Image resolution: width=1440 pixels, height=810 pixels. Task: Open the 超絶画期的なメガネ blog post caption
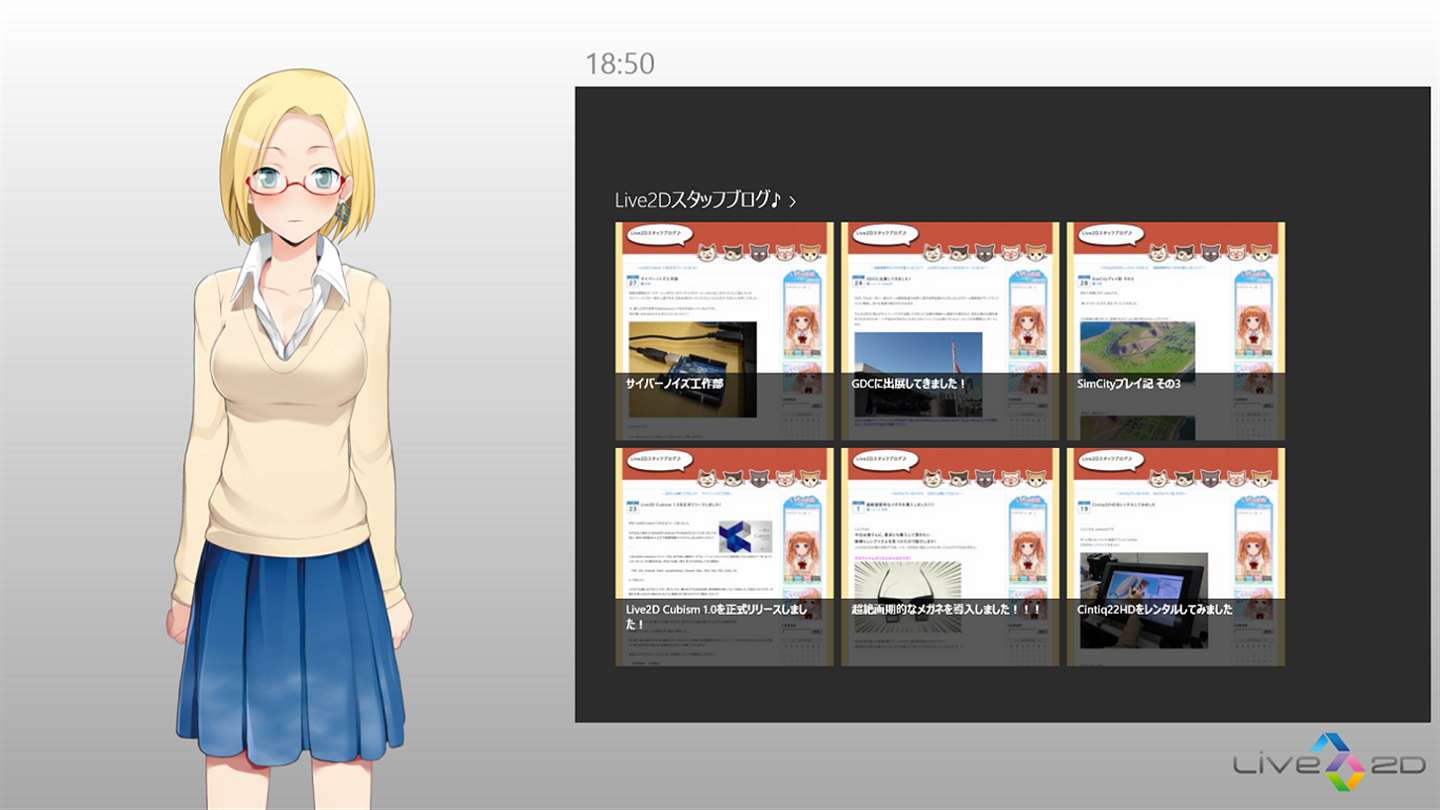[x=947, y=609]
